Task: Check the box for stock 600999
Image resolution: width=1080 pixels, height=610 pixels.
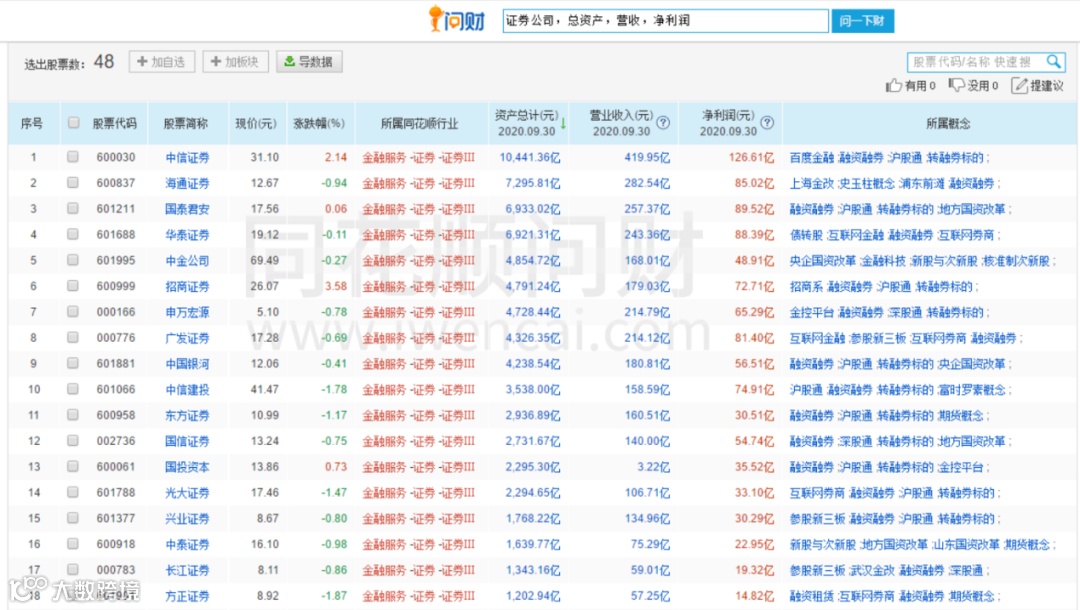Action: point(73,286)
